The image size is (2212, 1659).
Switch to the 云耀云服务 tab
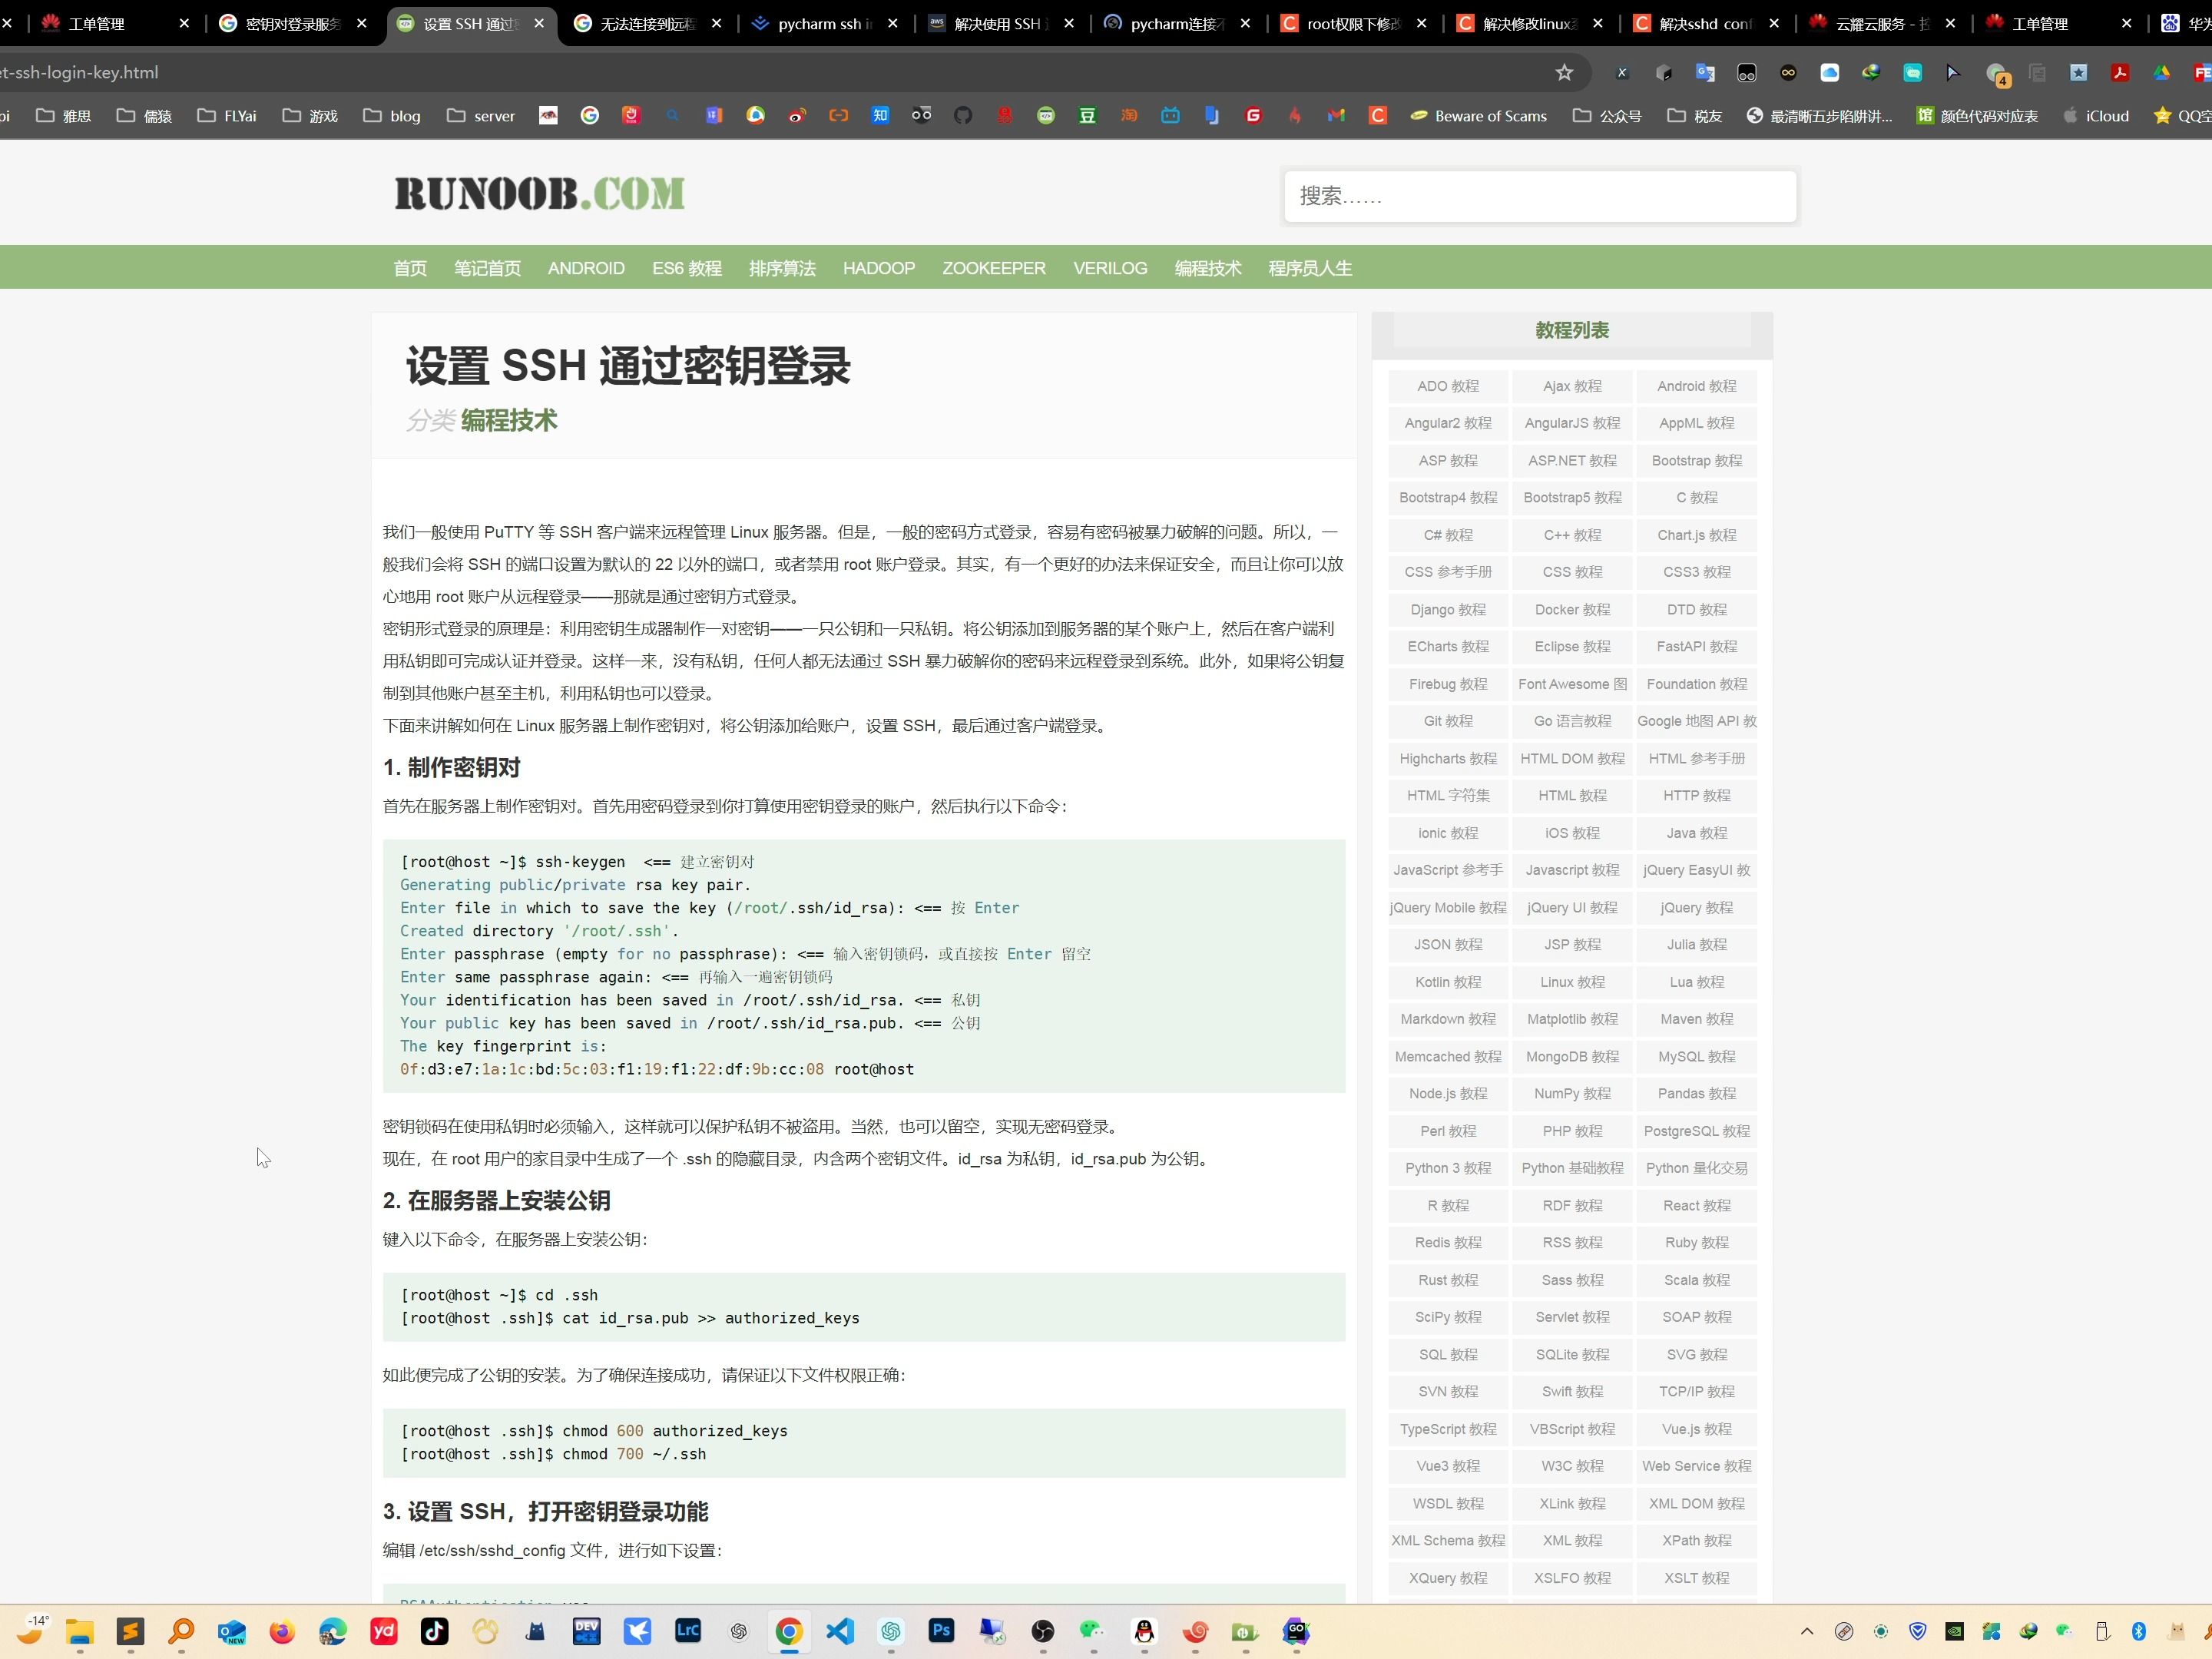pos(1882,23)
